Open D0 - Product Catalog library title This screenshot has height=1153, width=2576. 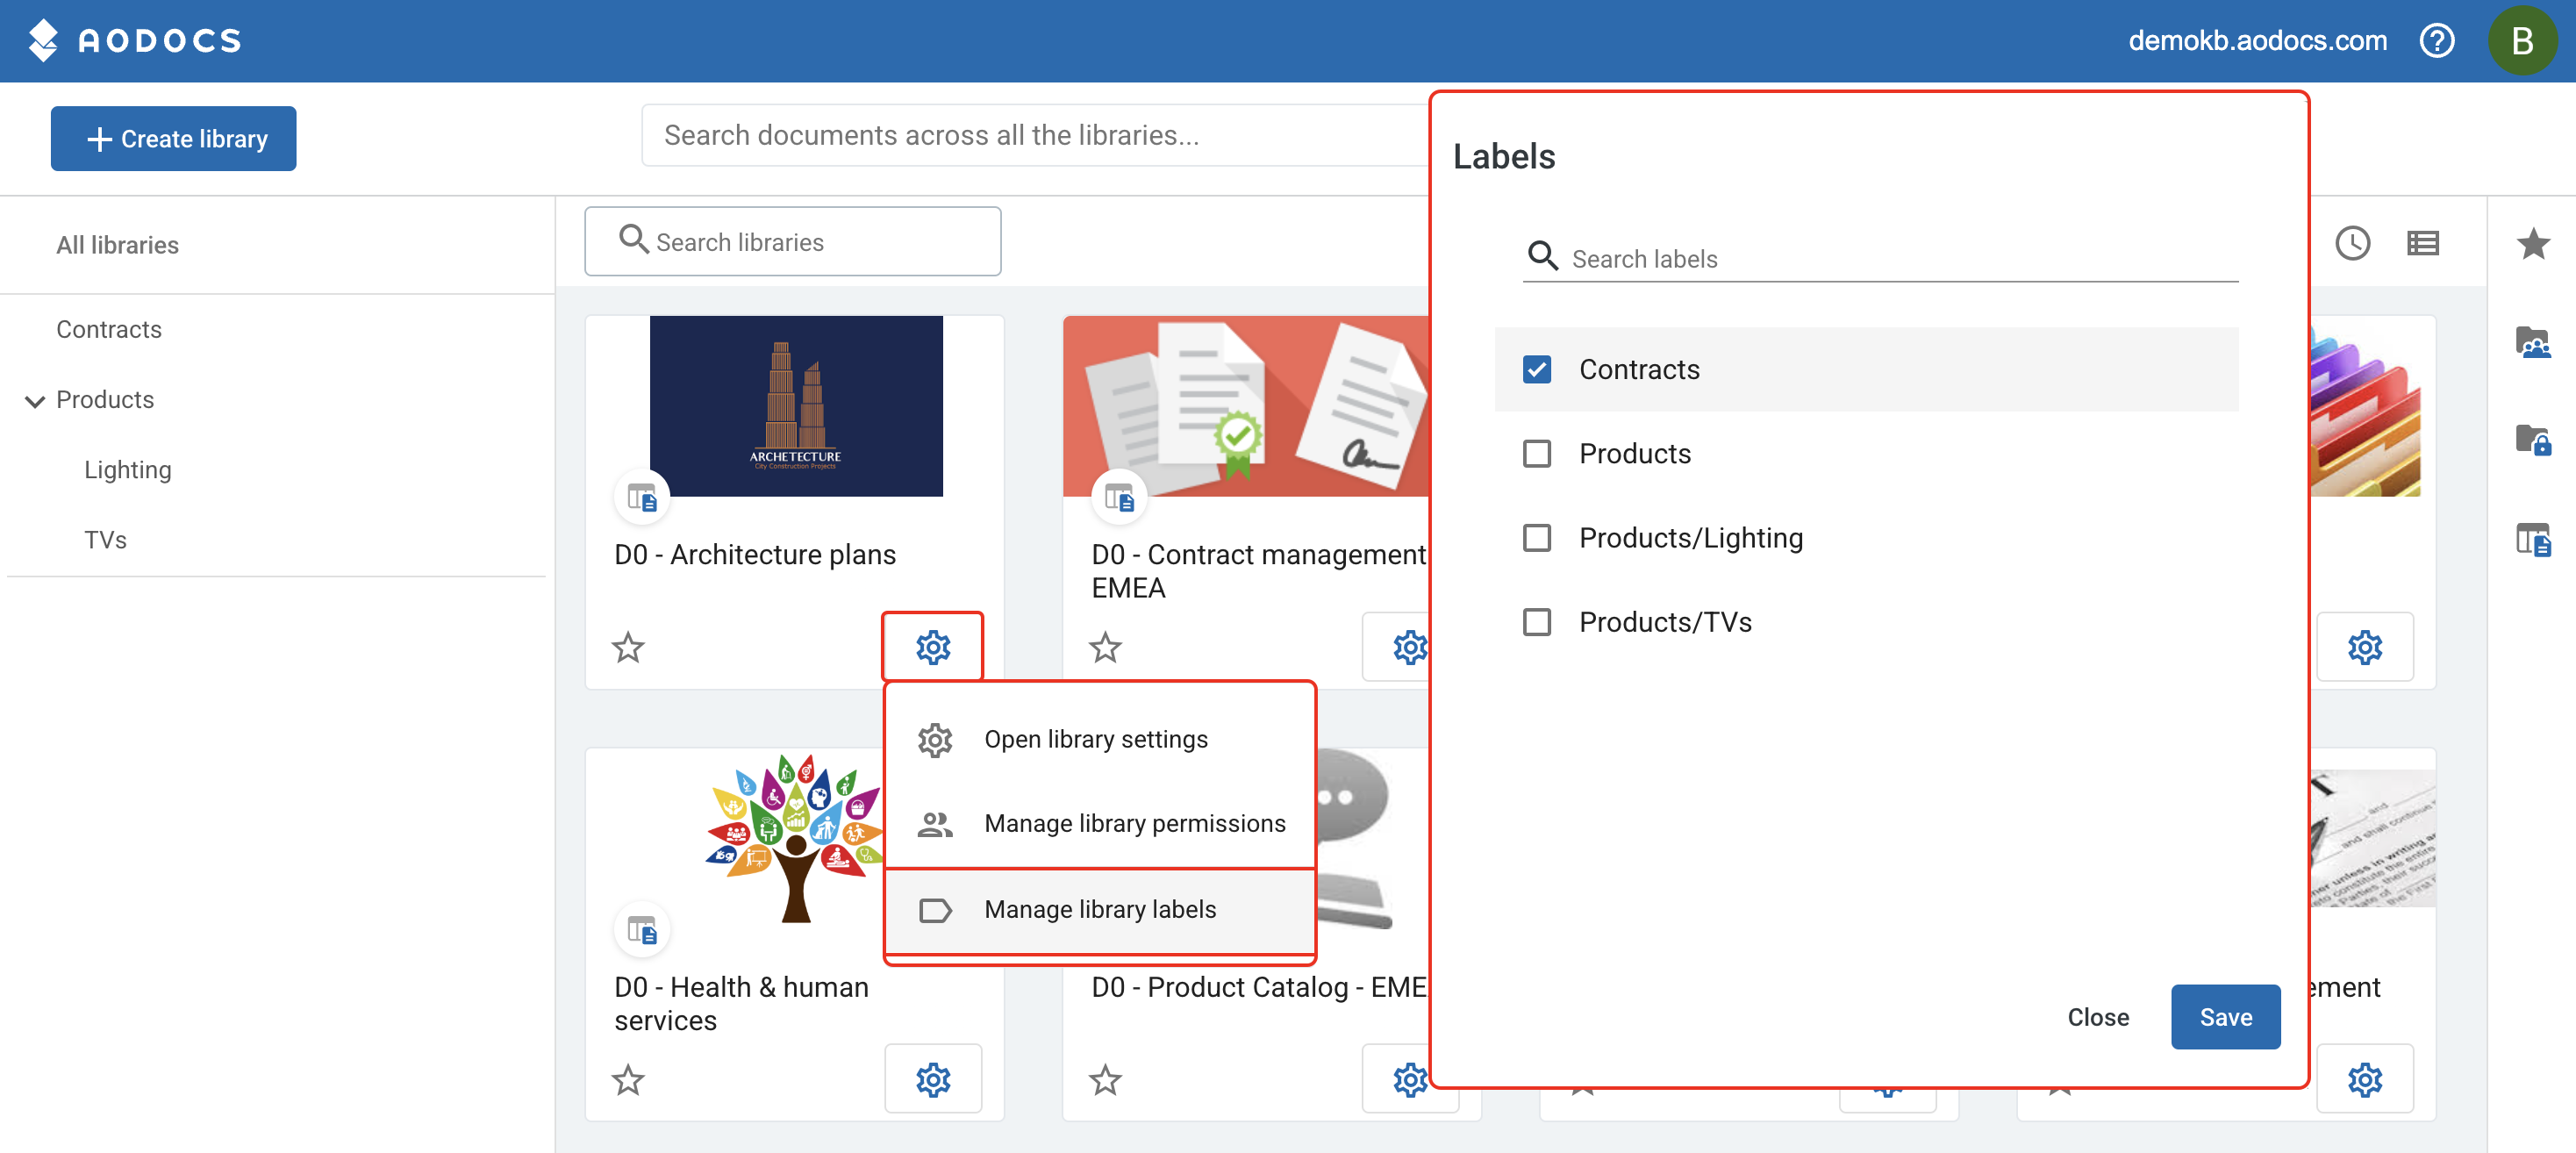point(1258,986)
